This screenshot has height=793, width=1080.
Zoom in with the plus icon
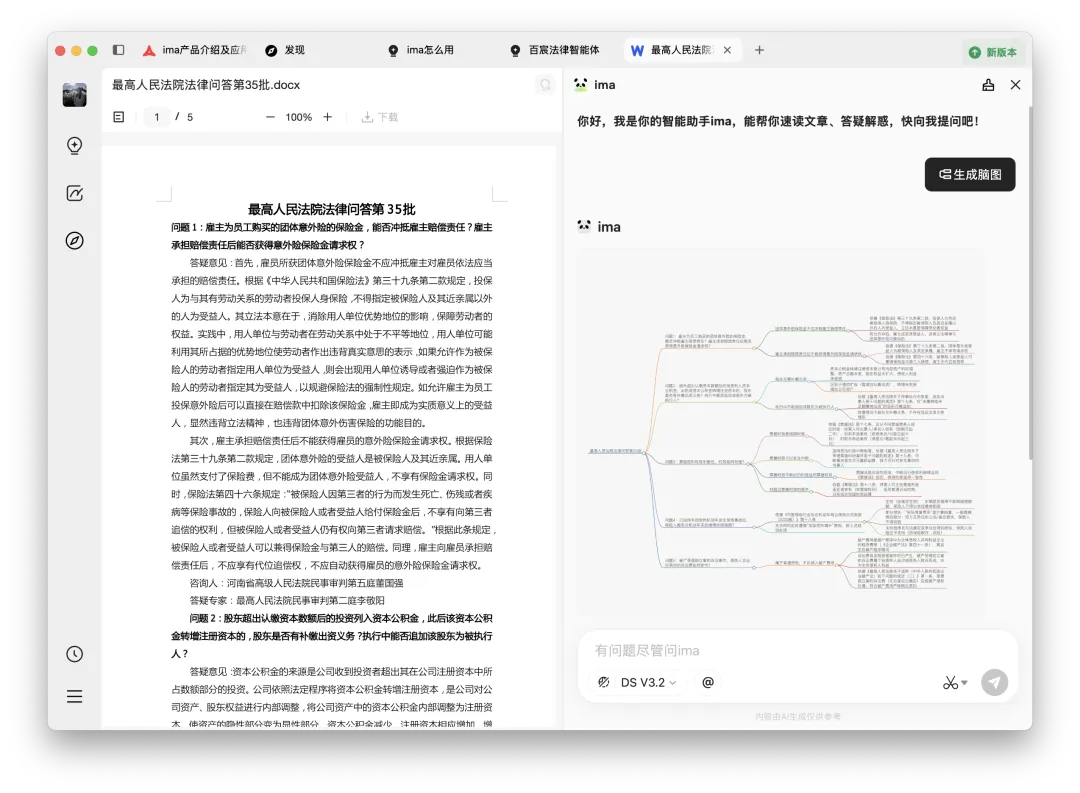point(328,117)
